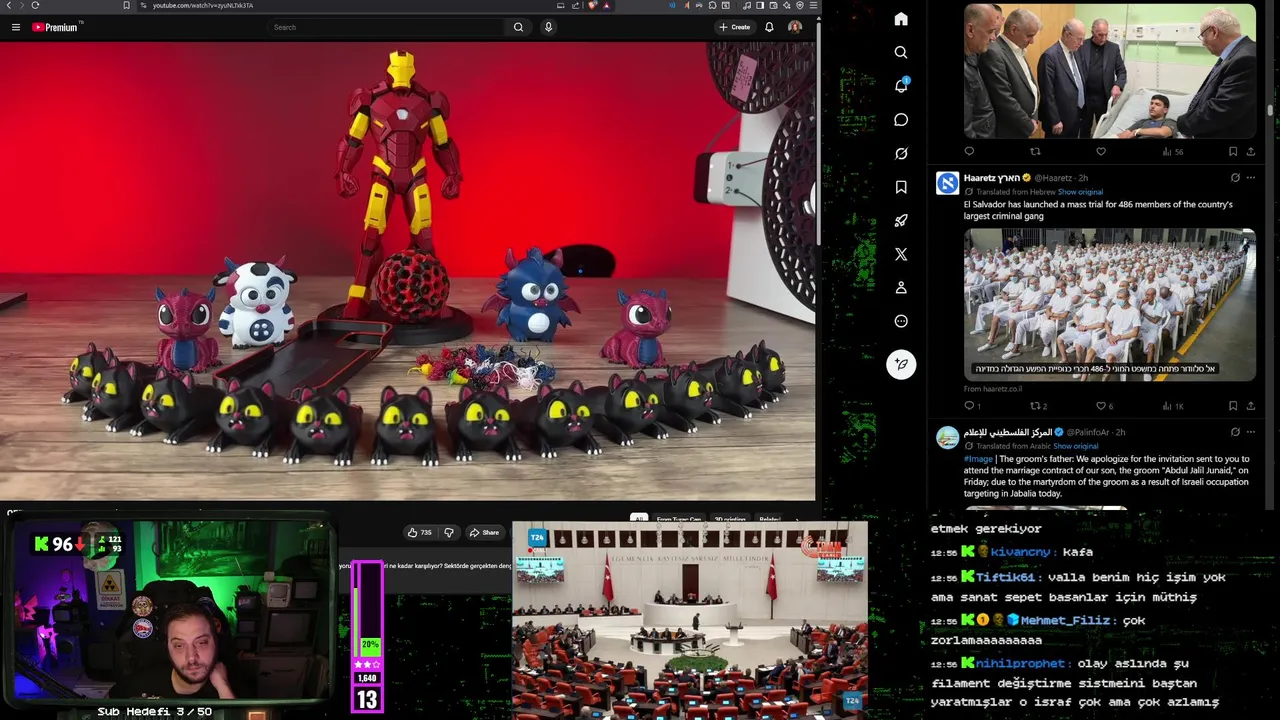Click the X timeline scrollbar
The image size is (1280, 720).
pos(1270,110)
